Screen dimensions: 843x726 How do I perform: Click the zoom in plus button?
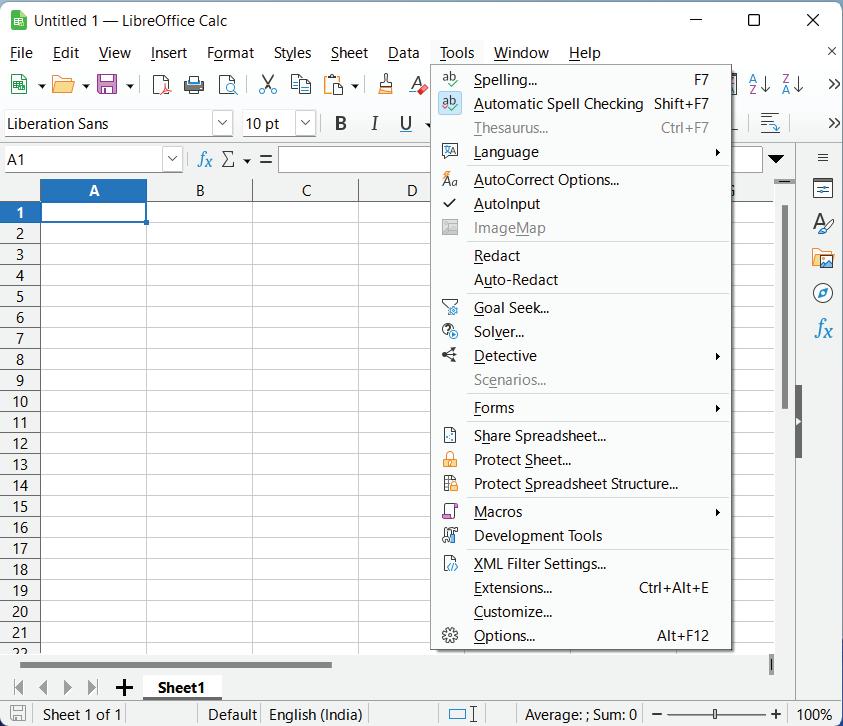click(x=775, y=714)
